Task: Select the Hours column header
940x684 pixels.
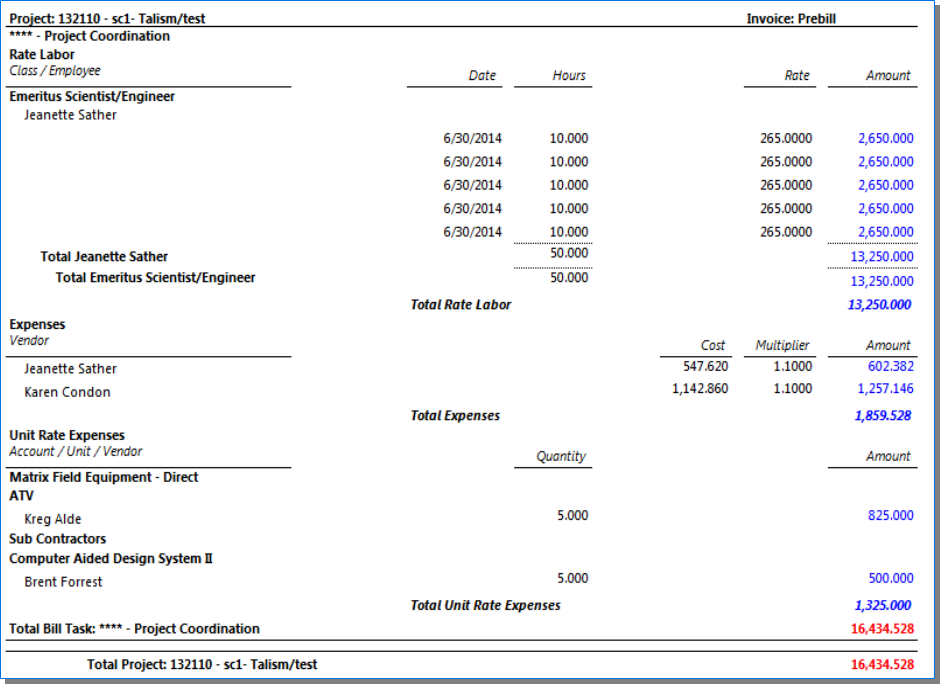Action: 569,76
